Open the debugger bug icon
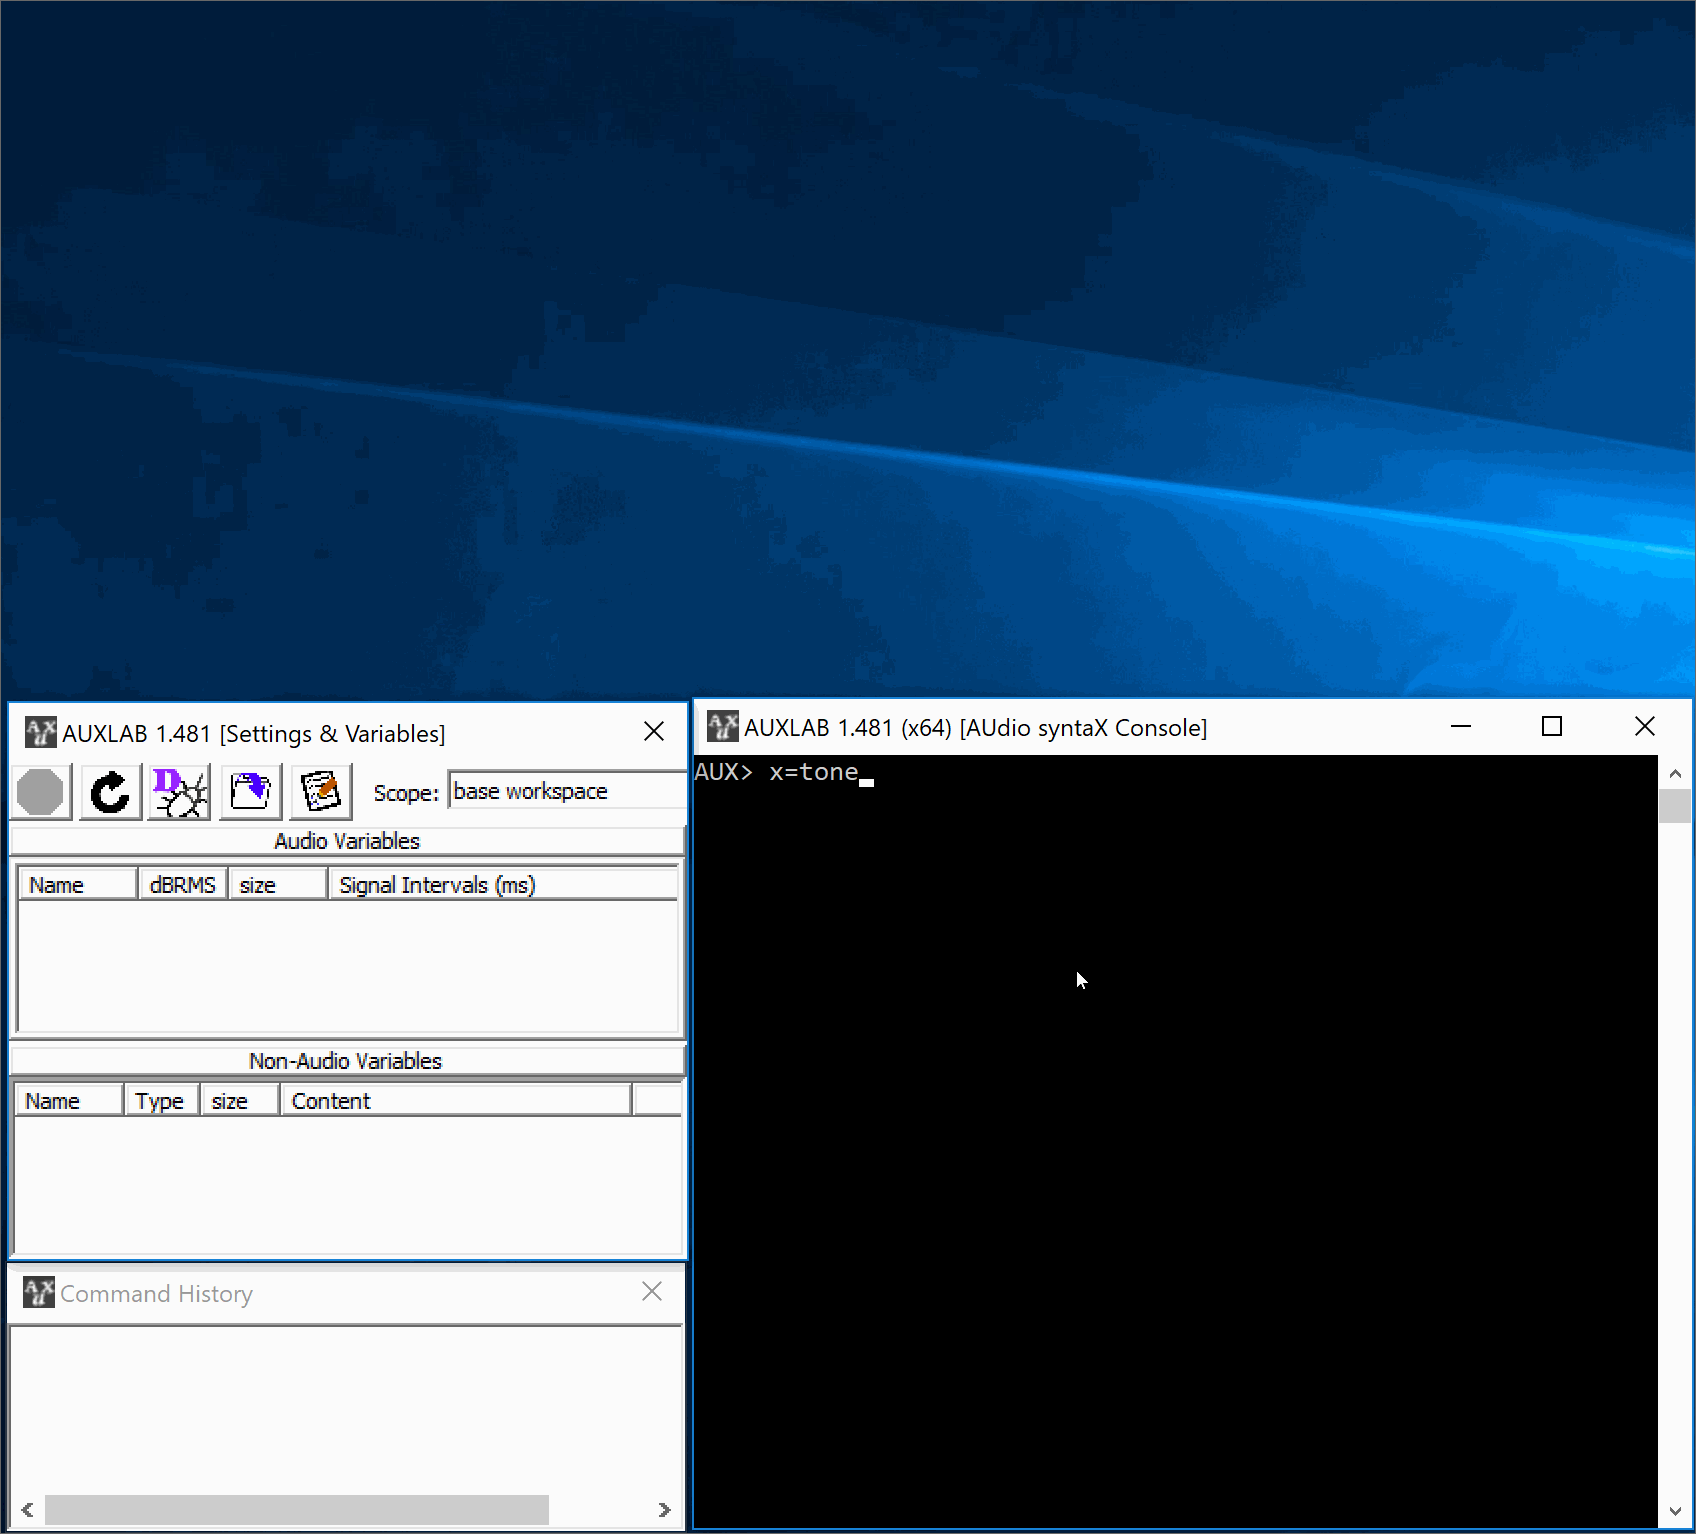This screenshot has height=1534, width=1696. coord(180,792)
